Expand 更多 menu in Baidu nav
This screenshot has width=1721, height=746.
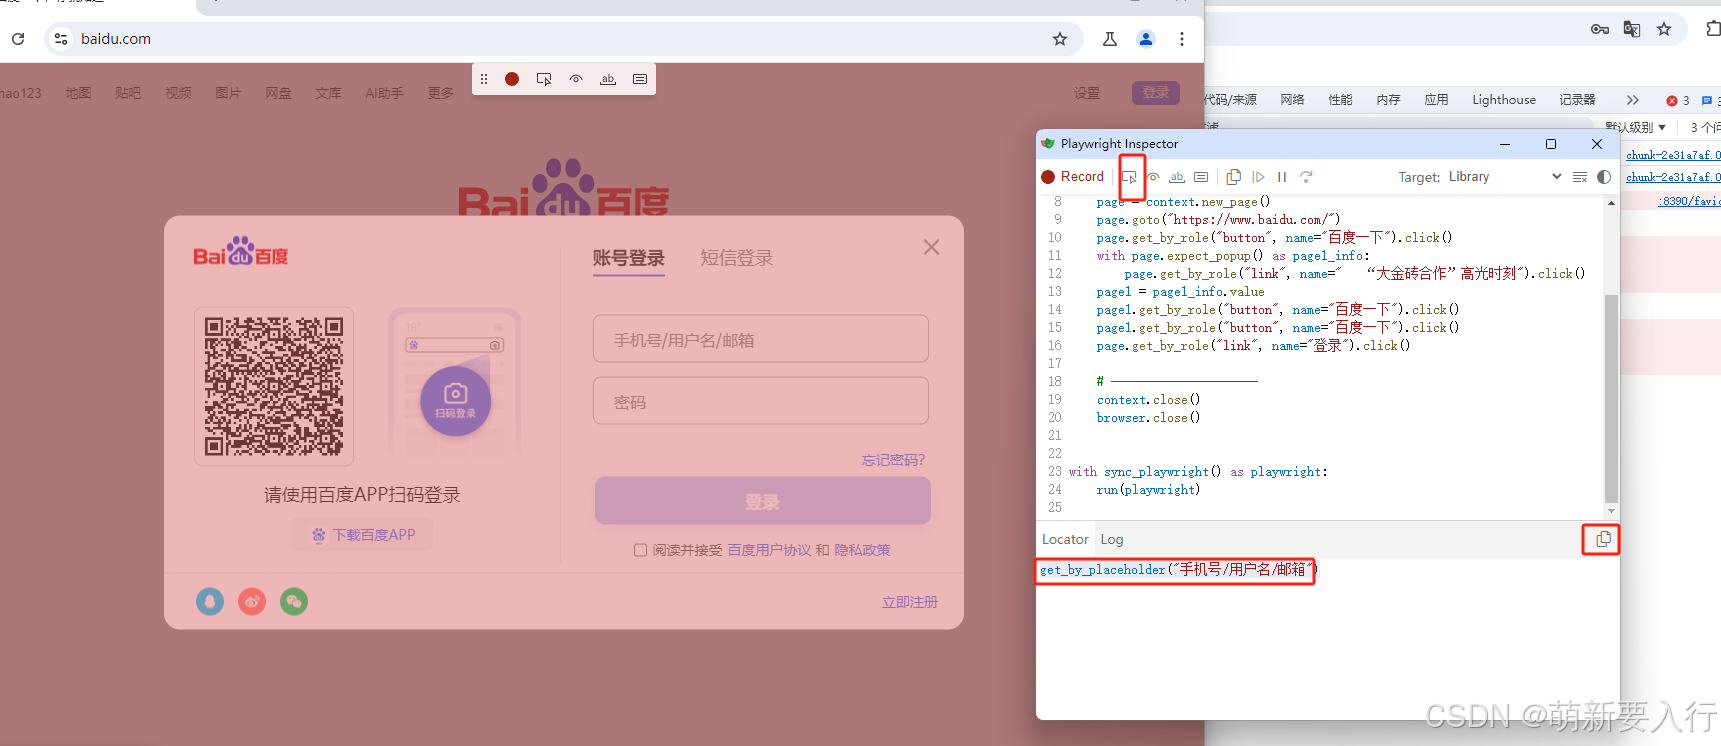441,93
